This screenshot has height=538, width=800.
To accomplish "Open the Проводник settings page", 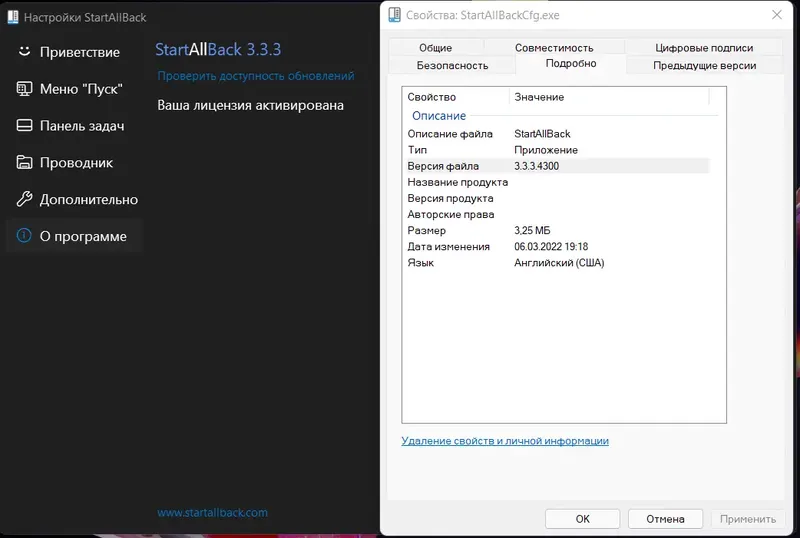I will coord(73,162).
